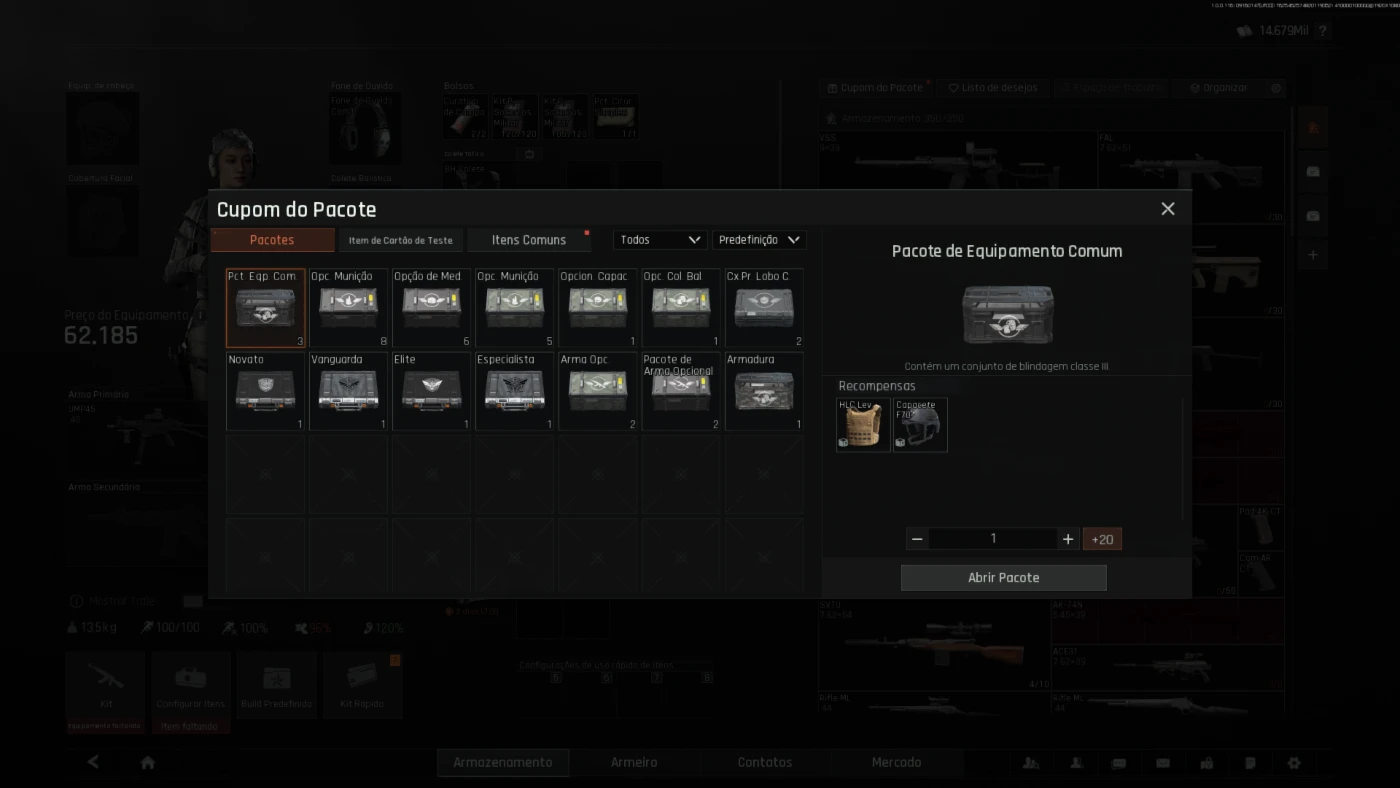1400x788 pixels.
Task: Select the Opc. Munição crate with count 8
Action: [x=348, y=308]
